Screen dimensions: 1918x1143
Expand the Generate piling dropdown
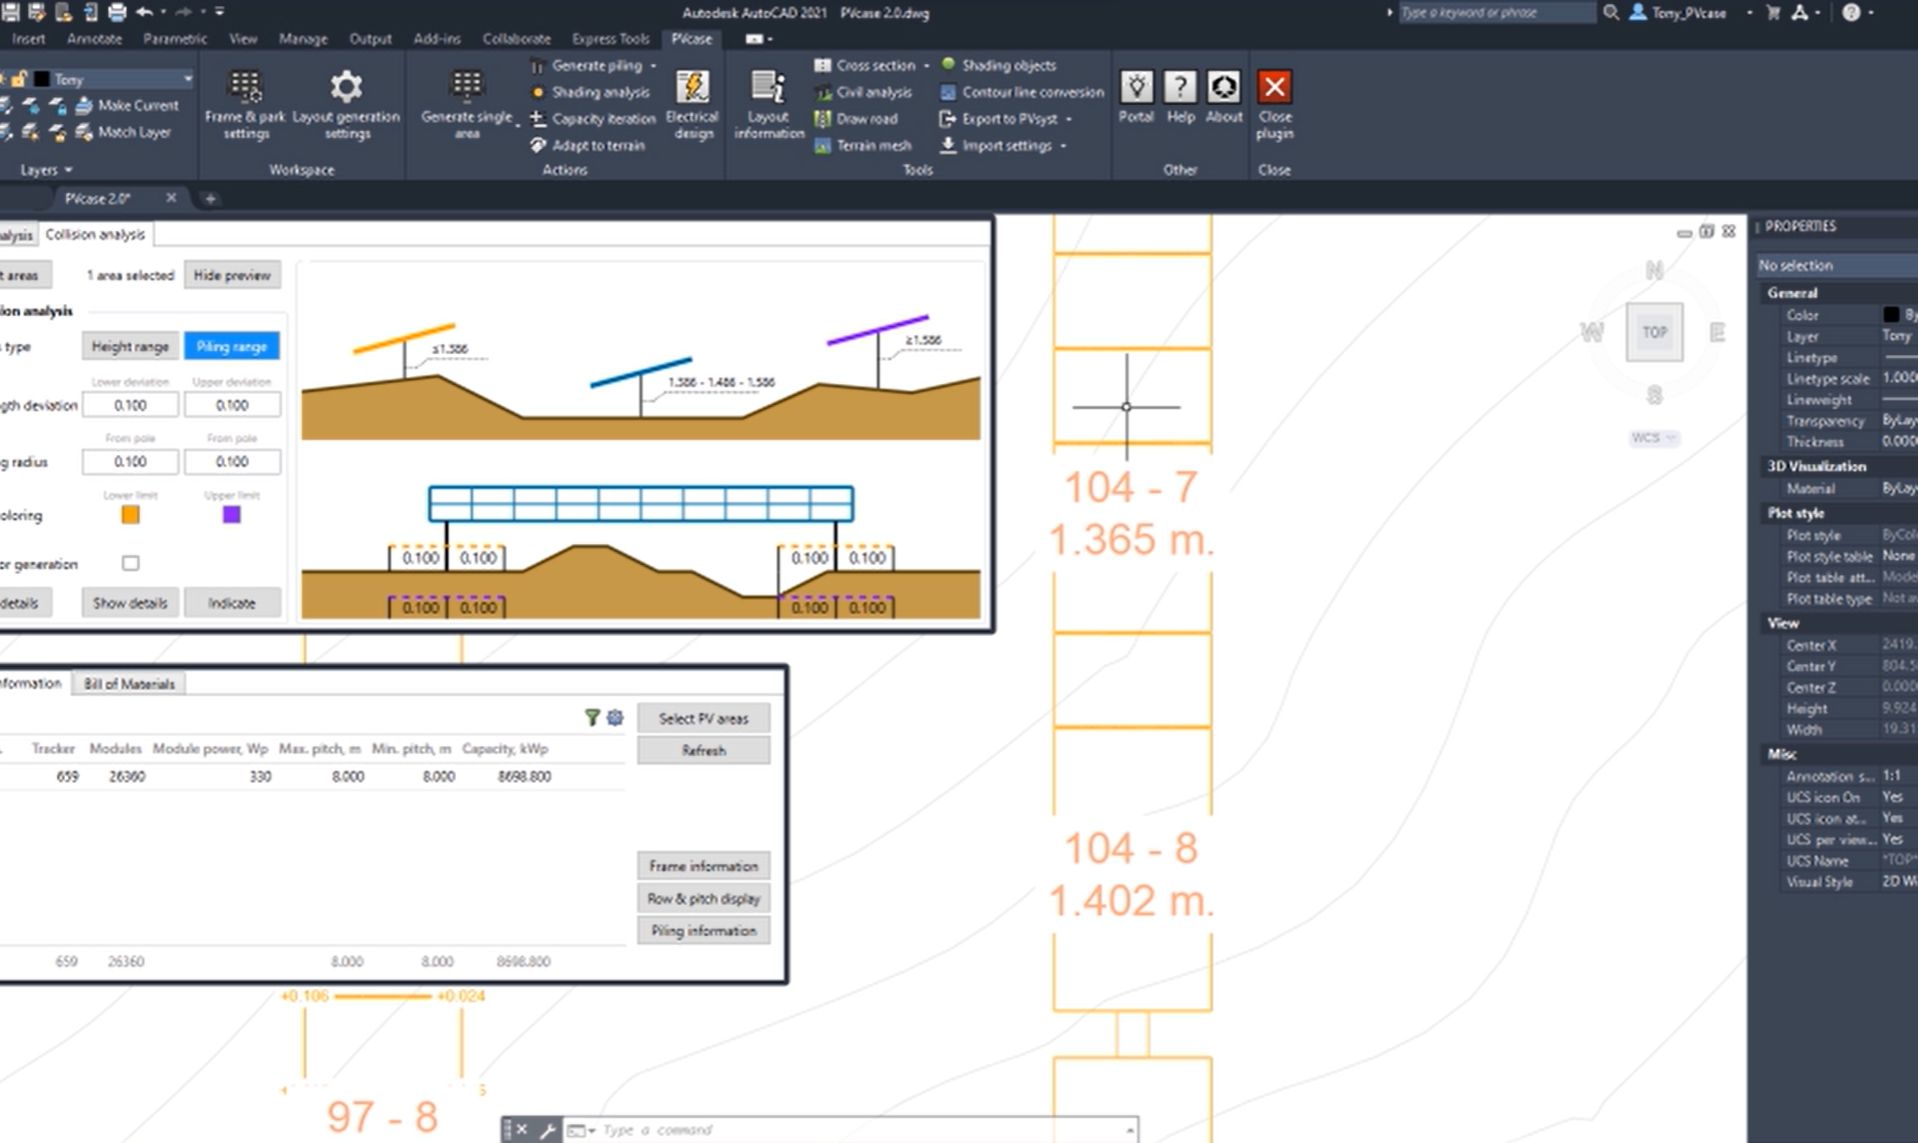tap(653, 65)
